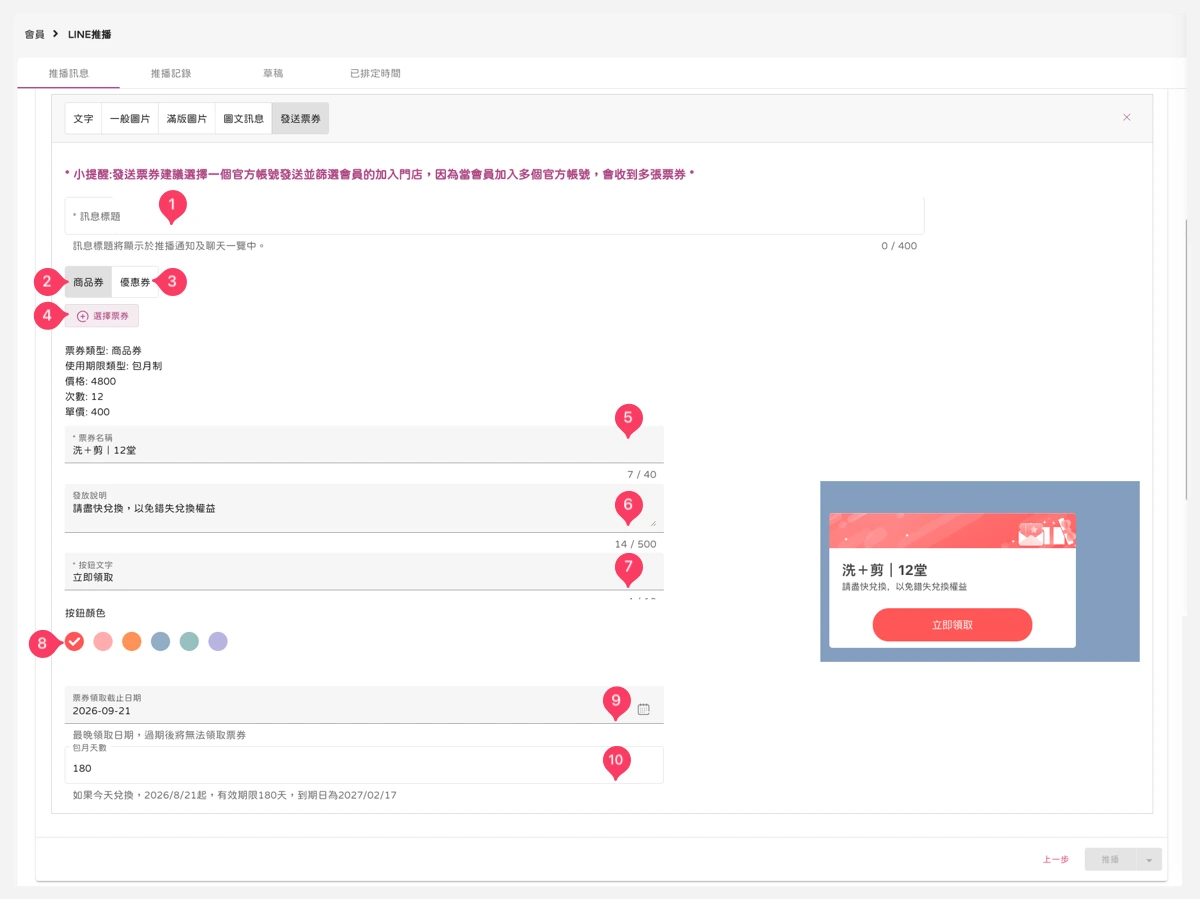The image size is (1200, 899).
Task: Click the 票券領取截止日期 date field
Action: [364, 704]
